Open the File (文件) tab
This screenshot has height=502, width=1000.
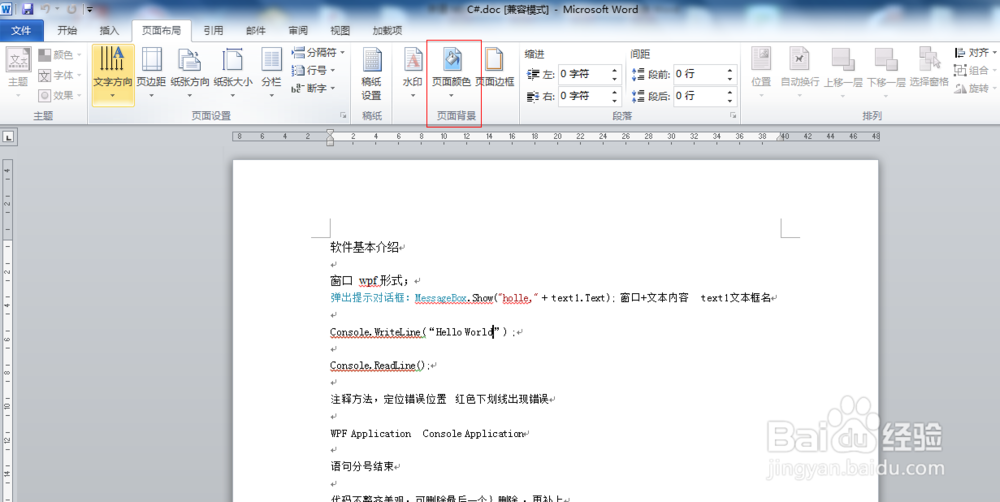(x=22, y=30)
